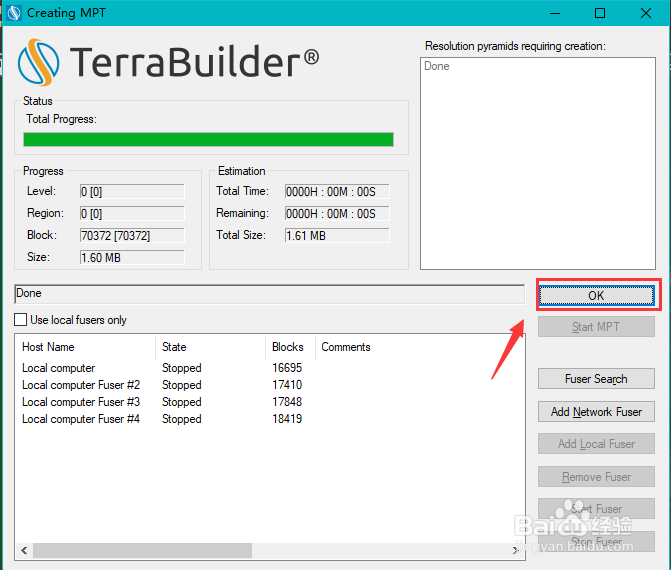Click the right scroll arrow of fuser list
This screenshot has height=570, width=671.
point(515,550)
